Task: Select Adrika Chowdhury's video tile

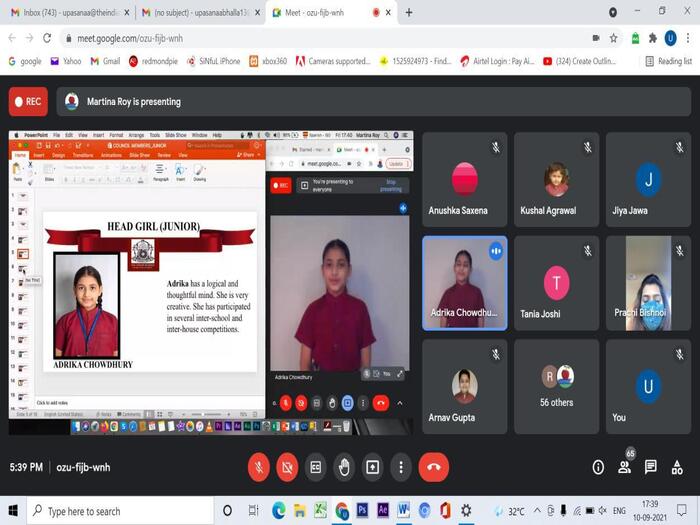Action: 464,283
